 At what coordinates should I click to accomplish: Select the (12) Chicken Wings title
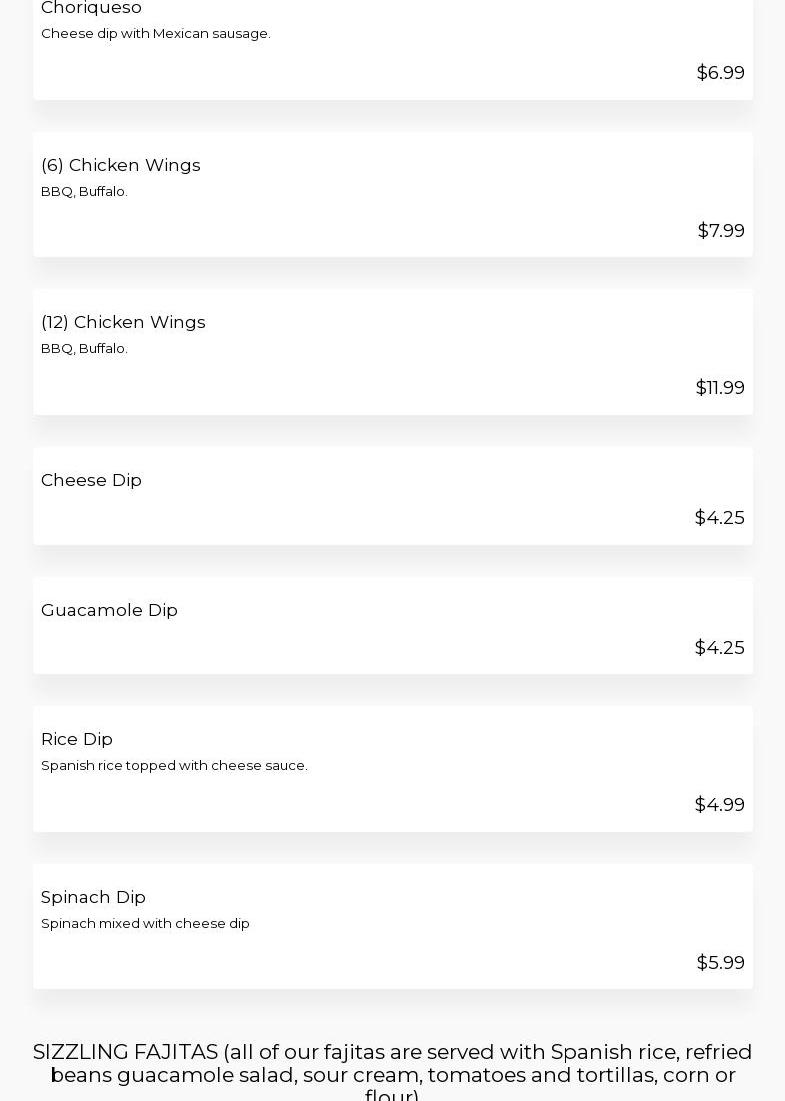123,322
